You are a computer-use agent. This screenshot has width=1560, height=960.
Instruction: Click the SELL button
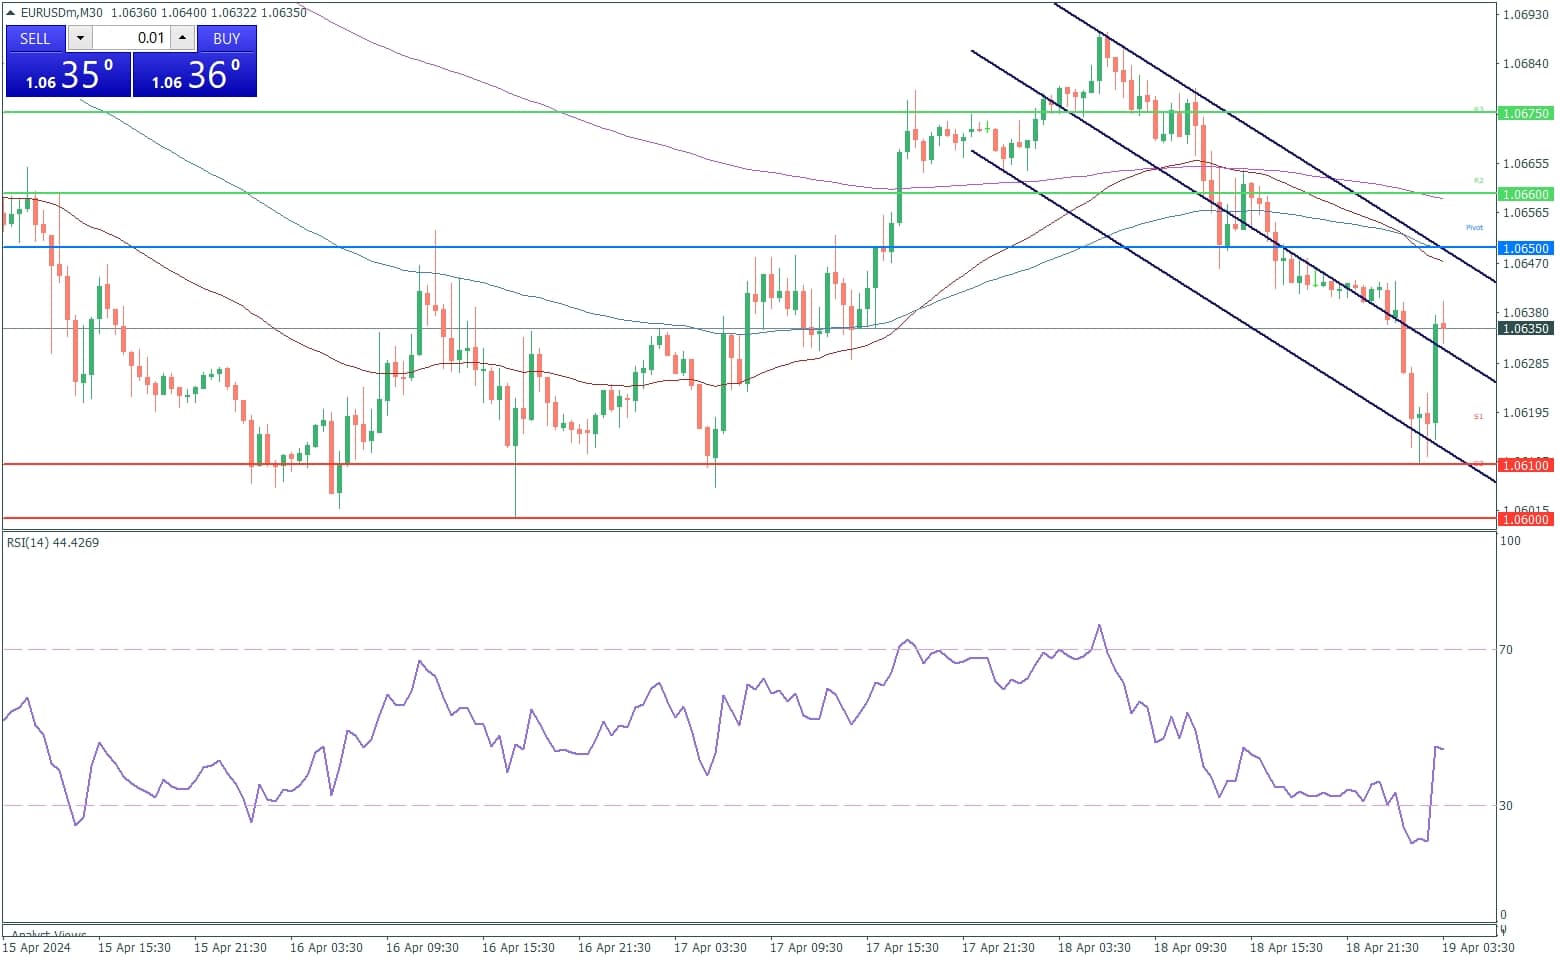pyautogui.click(x=35, y=38)
